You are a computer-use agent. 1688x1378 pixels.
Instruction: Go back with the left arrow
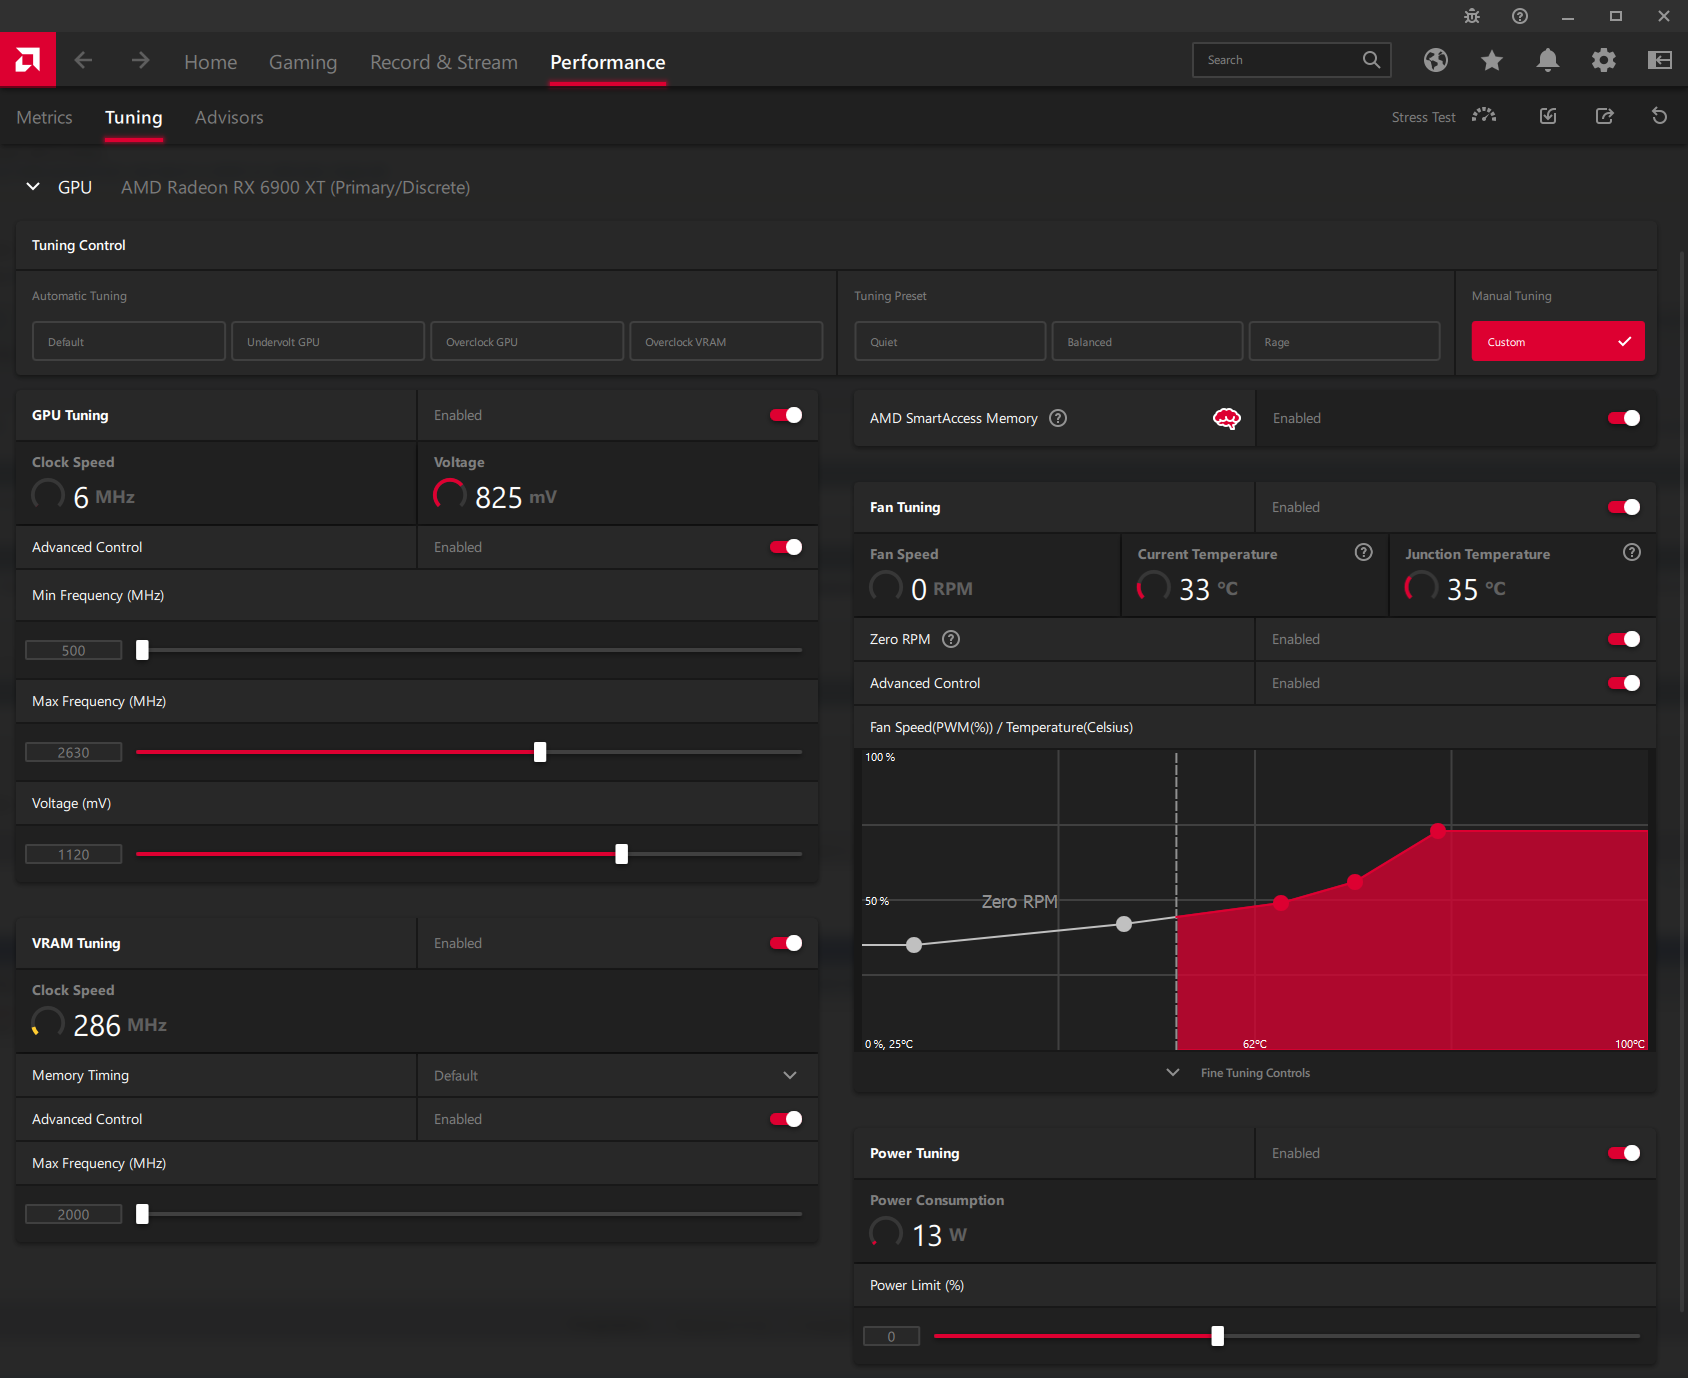click(83, 61)
